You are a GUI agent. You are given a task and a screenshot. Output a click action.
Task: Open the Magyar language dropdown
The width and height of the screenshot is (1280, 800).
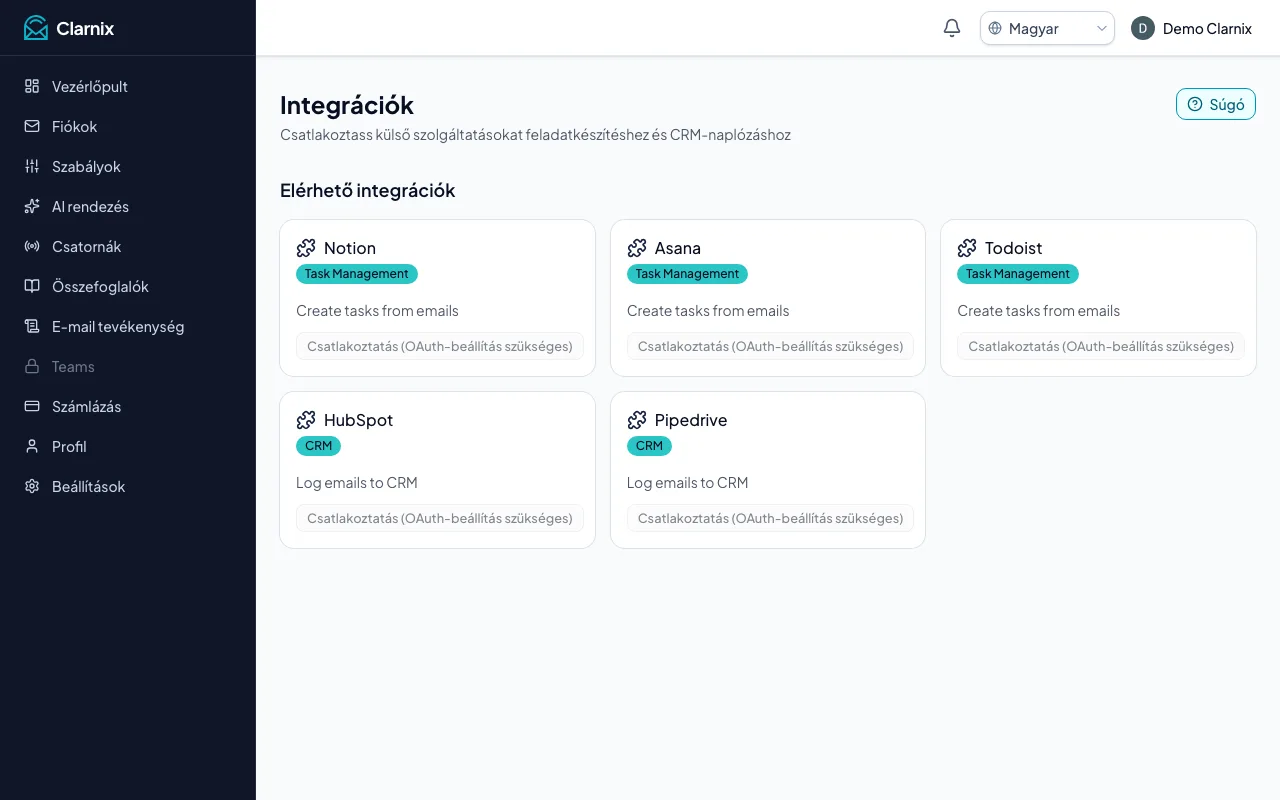tap(1047, 28)
